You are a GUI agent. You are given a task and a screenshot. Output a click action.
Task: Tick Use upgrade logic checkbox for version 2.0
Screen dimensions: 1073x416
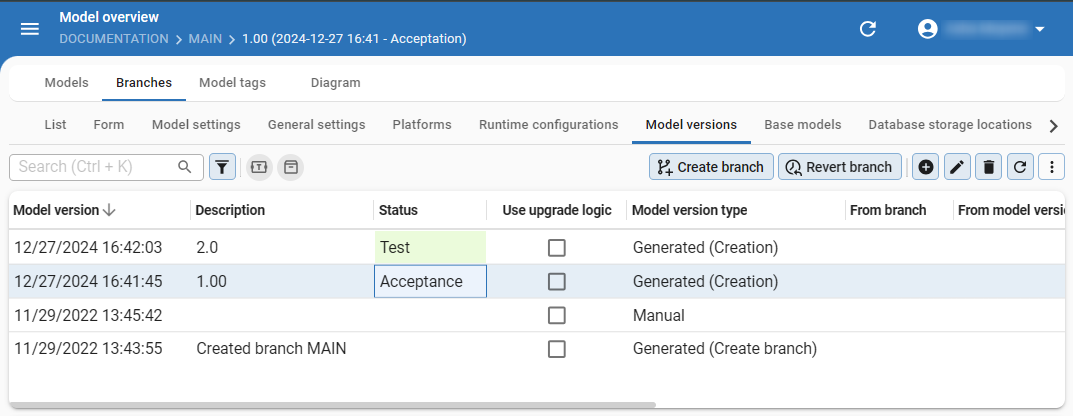[557, 248]
